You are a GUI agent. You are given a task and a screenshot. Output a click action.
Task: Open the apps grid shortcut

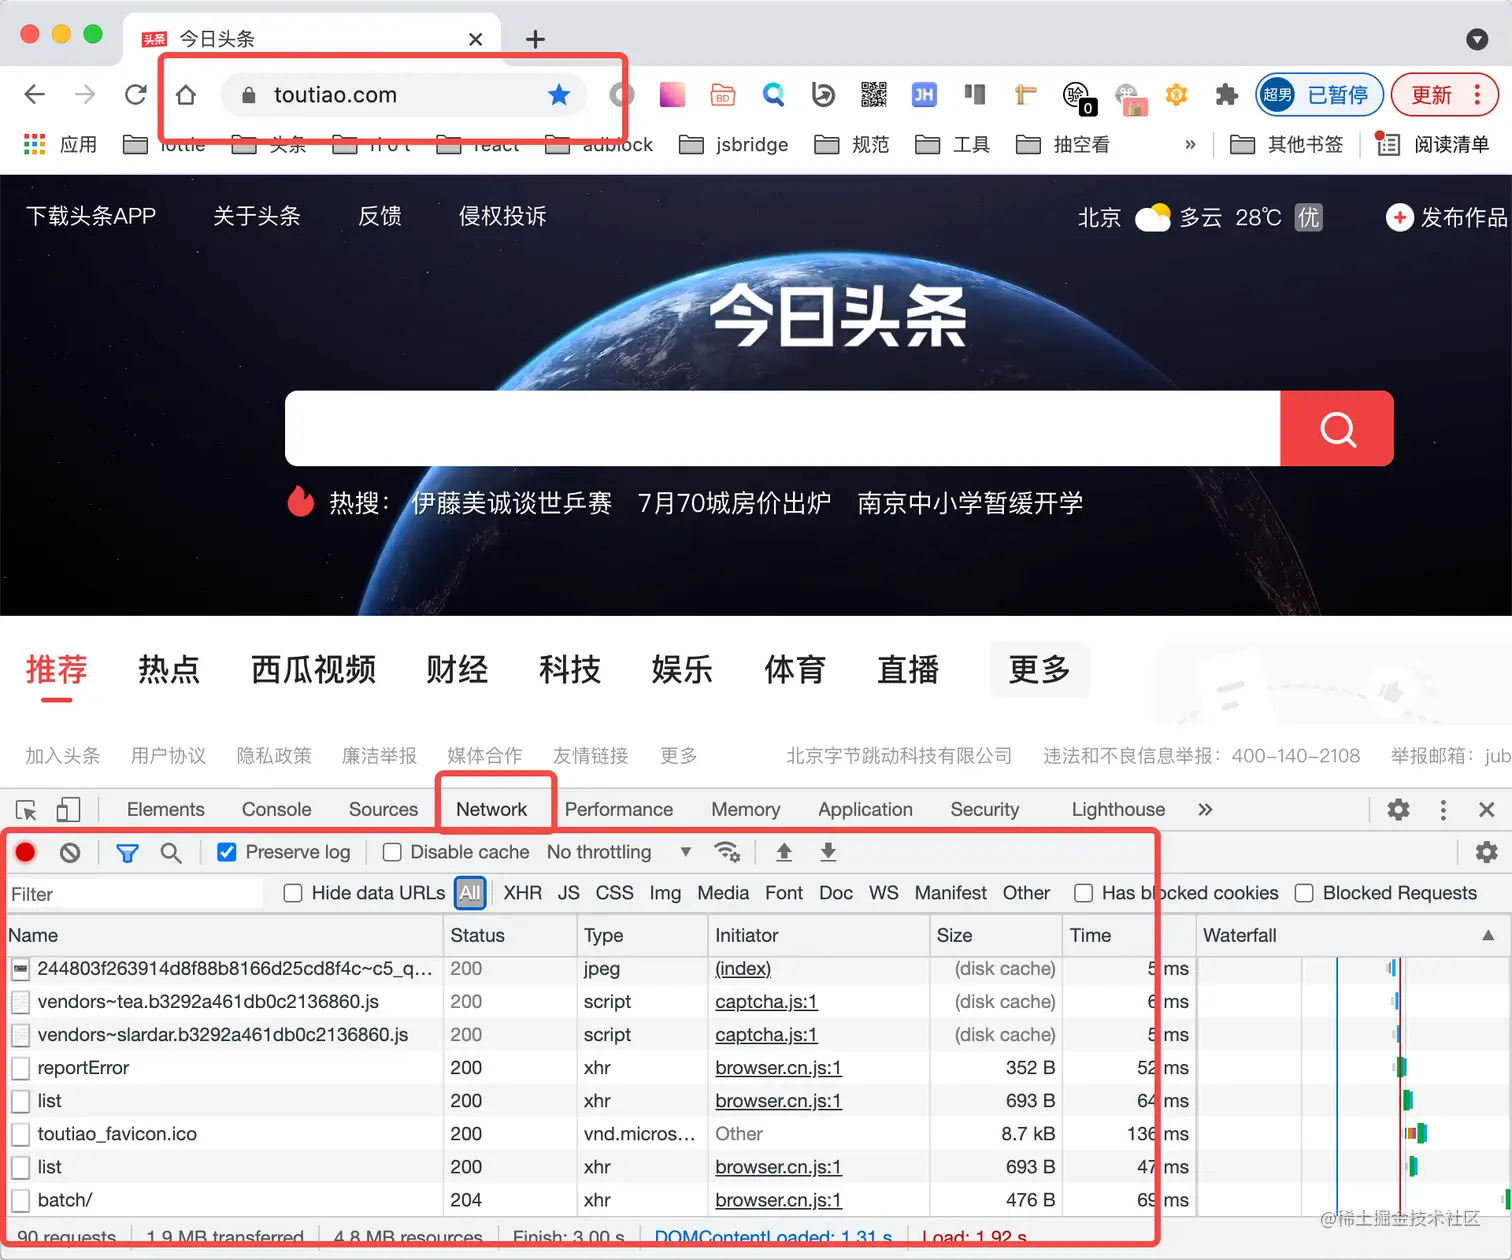pos(35,145)
